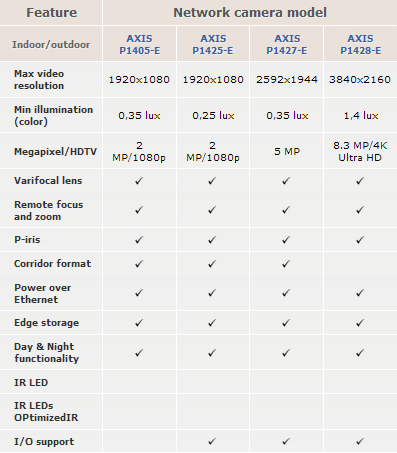This screenshot has width=397, height=453.
Task: Click the Indoor/outdoor row label
Action: pyautogui.click(x=51, y=44)
